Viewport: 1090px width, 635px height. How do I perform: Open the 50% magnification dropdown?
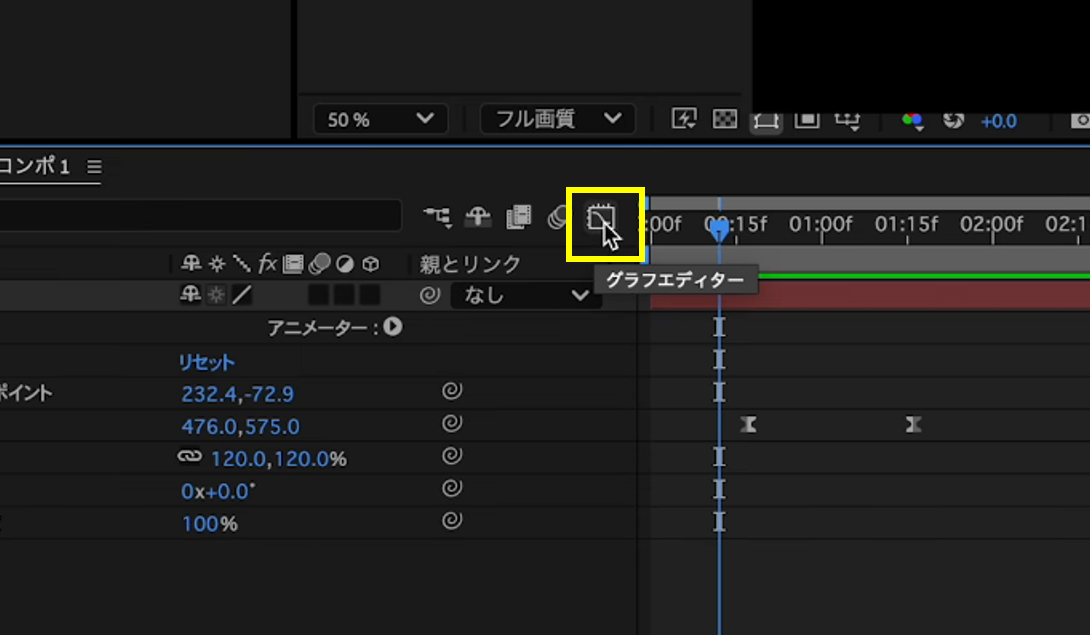coord(379,118)
